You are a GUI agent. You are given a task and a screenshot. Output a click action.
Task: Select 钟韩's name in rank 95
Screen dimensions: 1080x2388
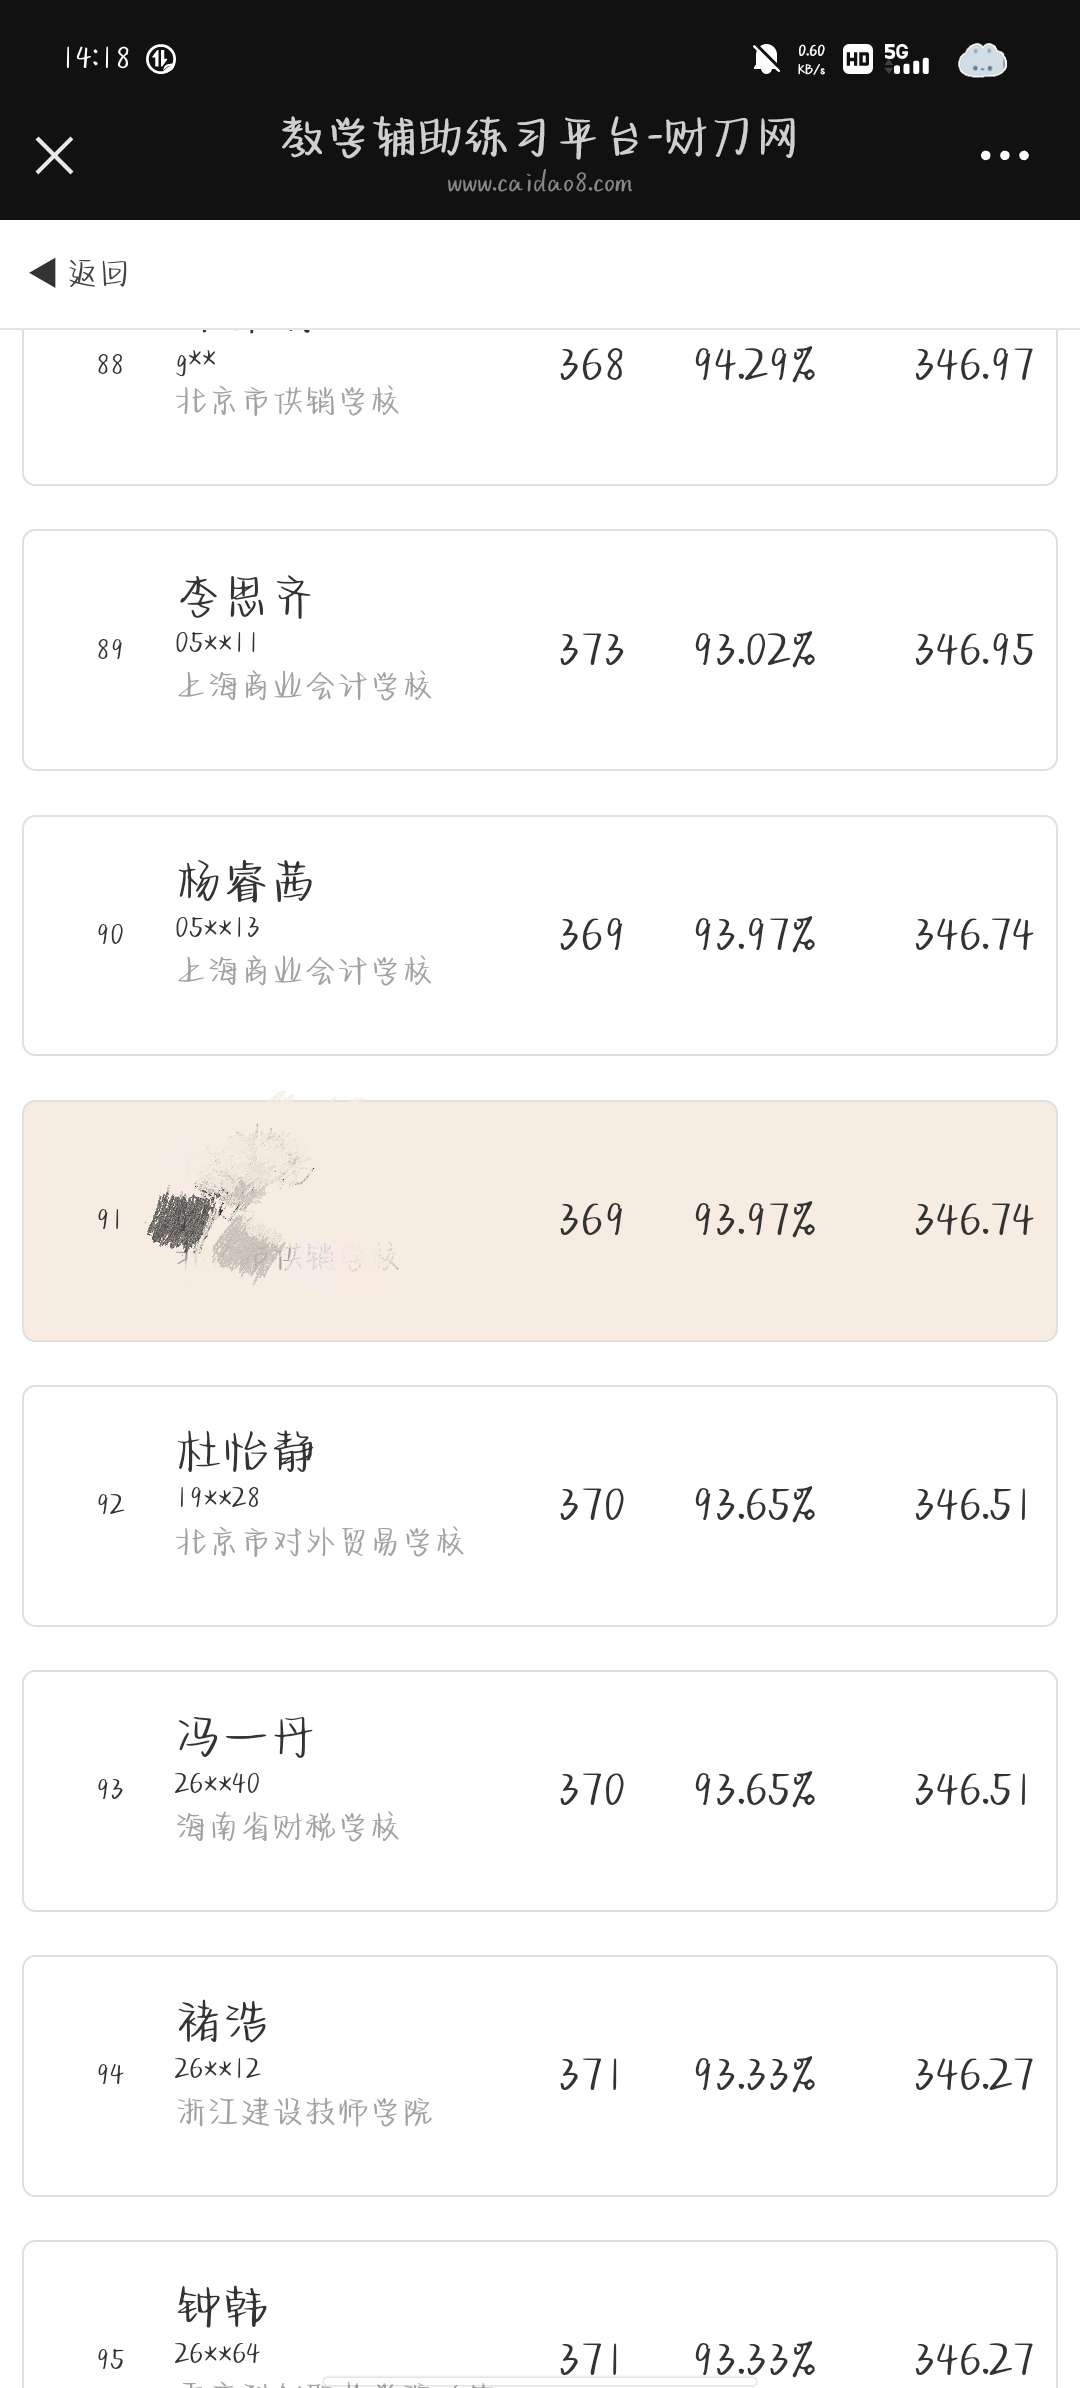pyautogui.click(x=222, y=2308)
